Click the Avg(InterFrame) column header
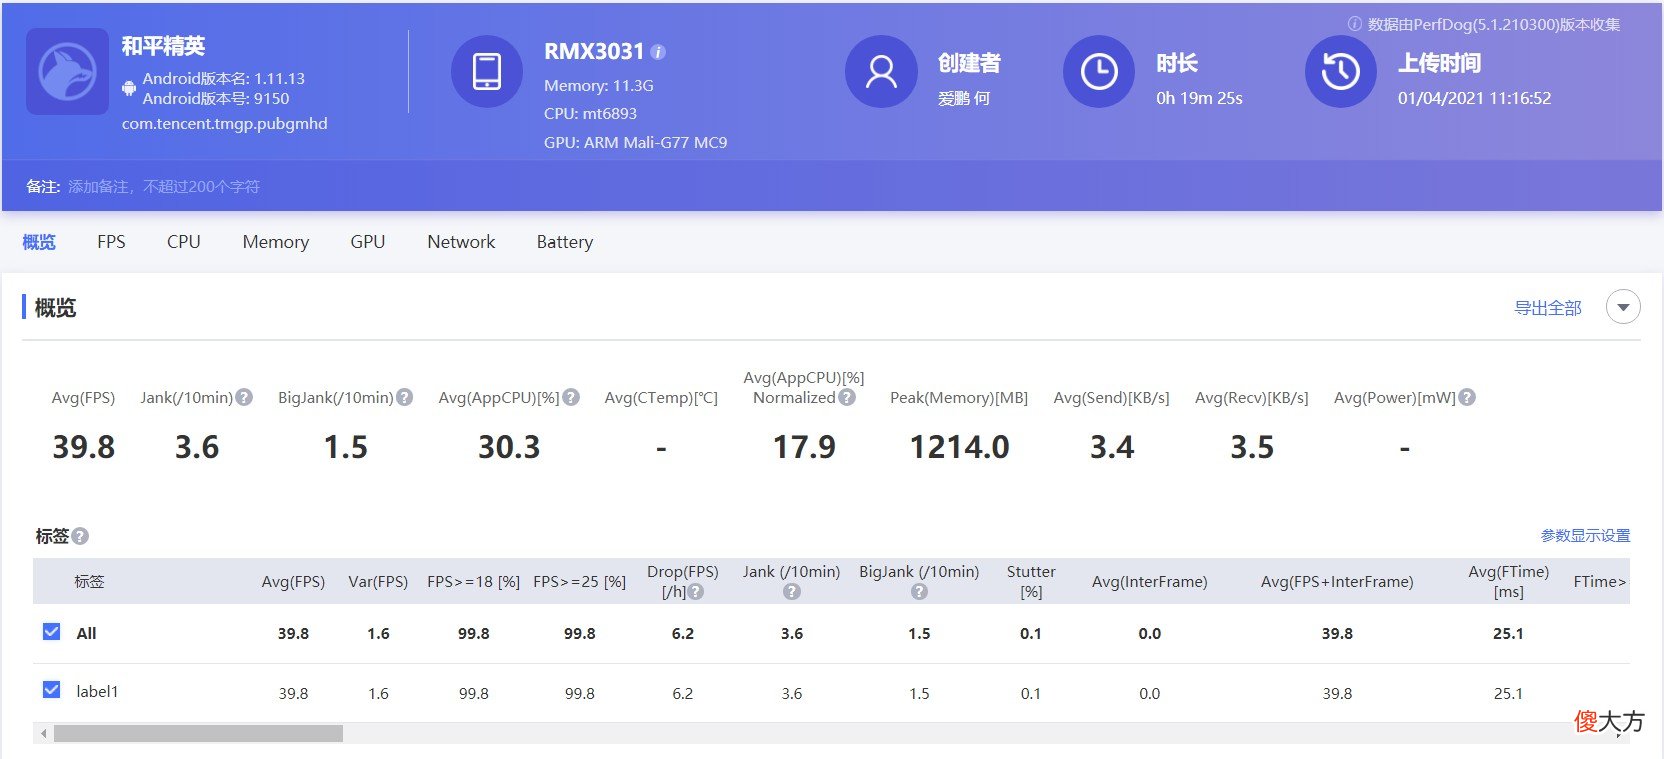 pyautogui.click(x=1150, y=582)
